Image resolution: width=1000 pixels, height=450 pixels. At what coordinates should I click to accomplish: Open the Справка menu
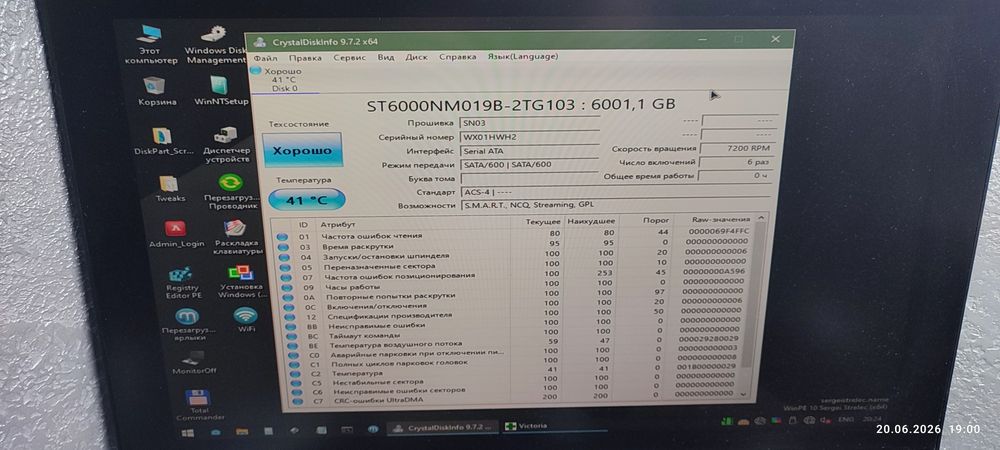[x=457, y=57]
